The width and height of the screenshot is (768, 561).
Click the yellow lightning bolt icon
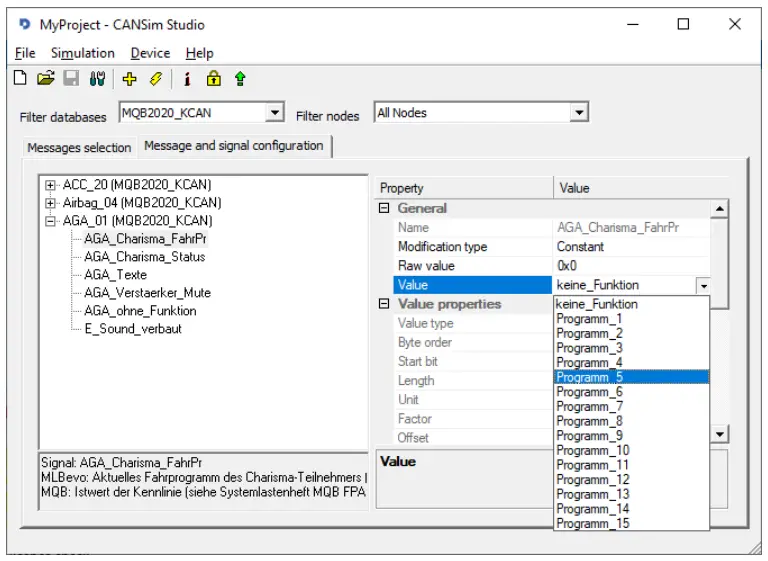[x=155, y=79]
